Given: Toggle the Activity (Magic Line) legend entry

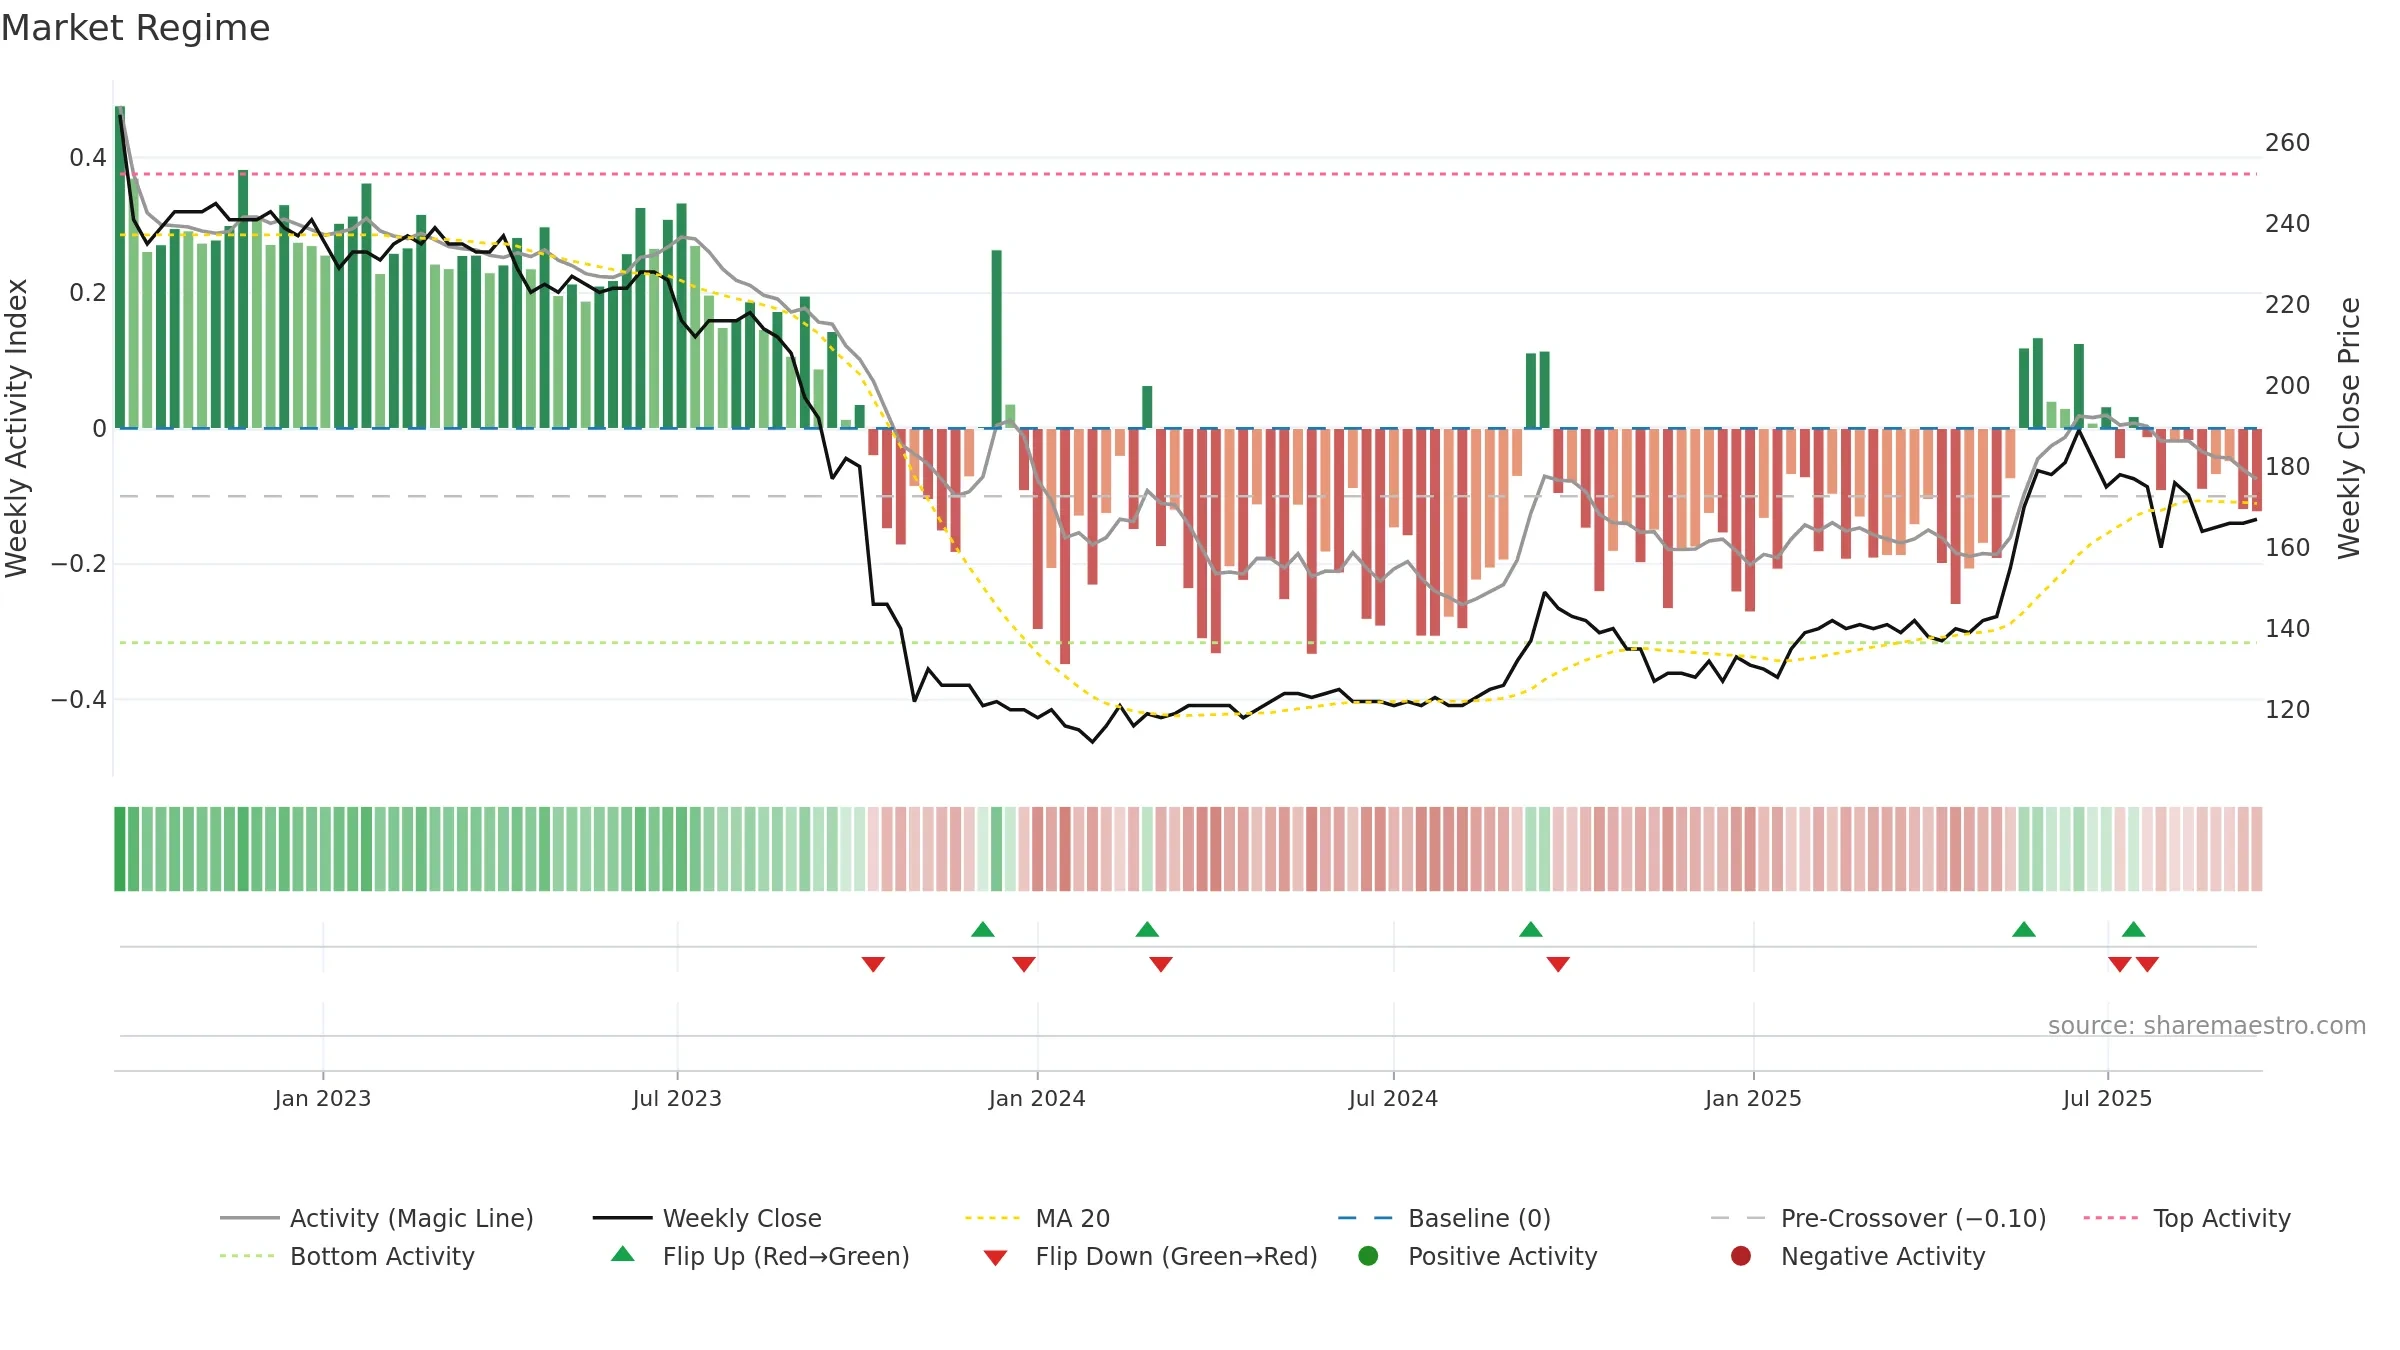Looking at the screenshot, I should click(377, 1218).
